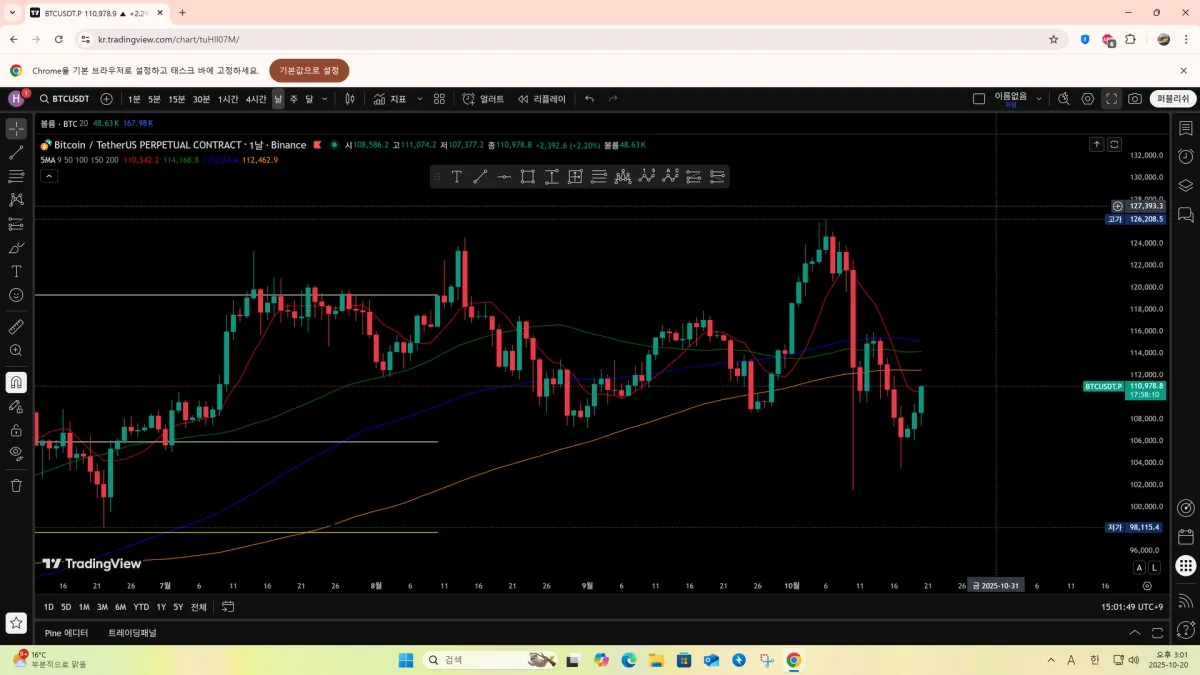This screenshot has width=1200, height=675.
Task: Select the 1시간 timeframe
Action: point(228,99)
